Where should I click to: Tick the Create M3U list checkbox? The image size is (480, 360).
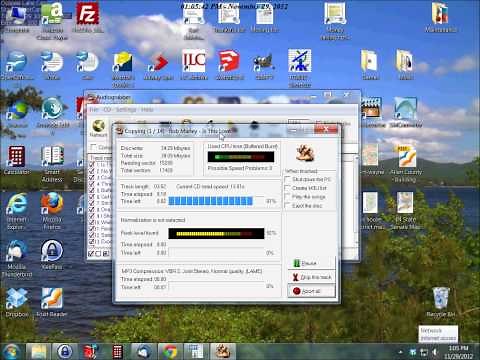[x=287, y=188]
